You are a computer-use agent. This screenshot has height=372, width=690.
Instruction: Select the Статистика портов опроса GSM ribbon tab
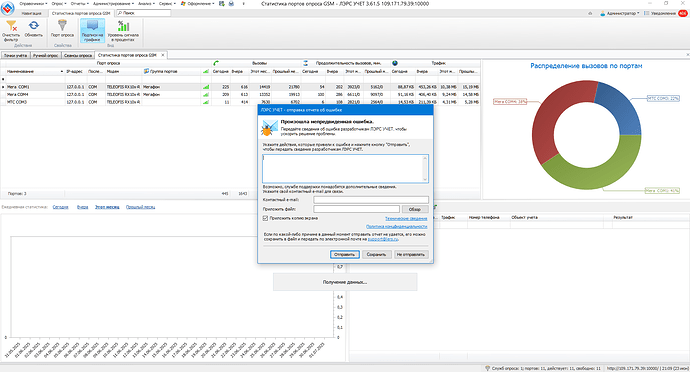[81, 14]
